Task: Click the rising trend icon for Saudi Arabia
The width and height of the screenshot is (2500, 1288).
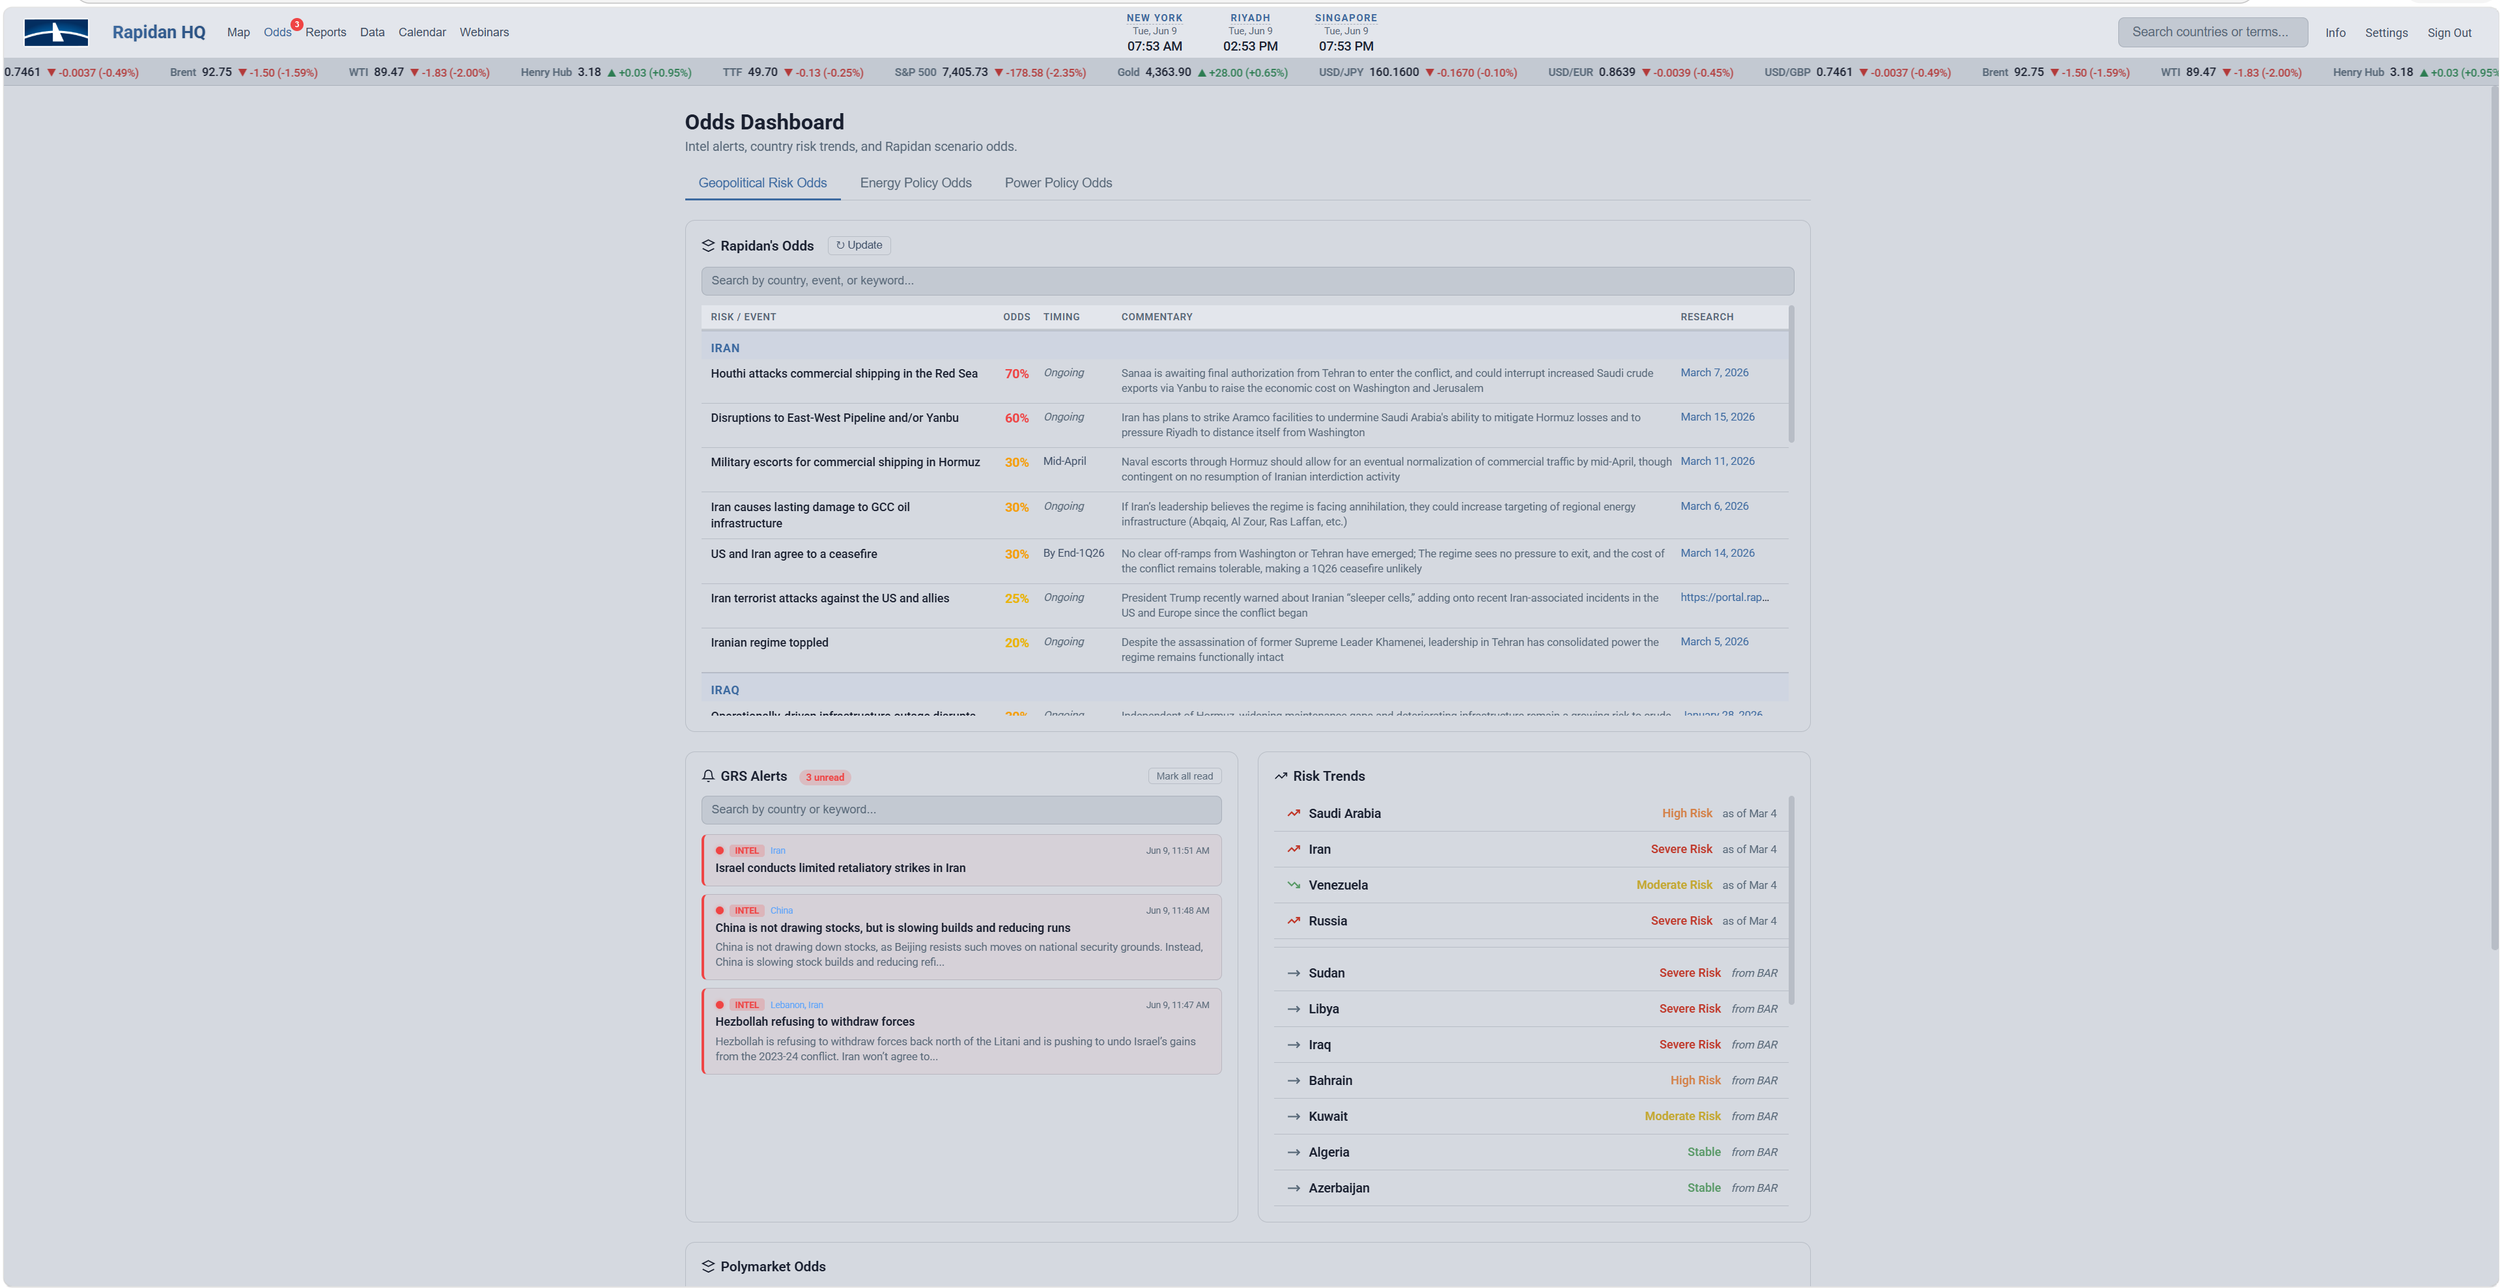Action: 1294,813
